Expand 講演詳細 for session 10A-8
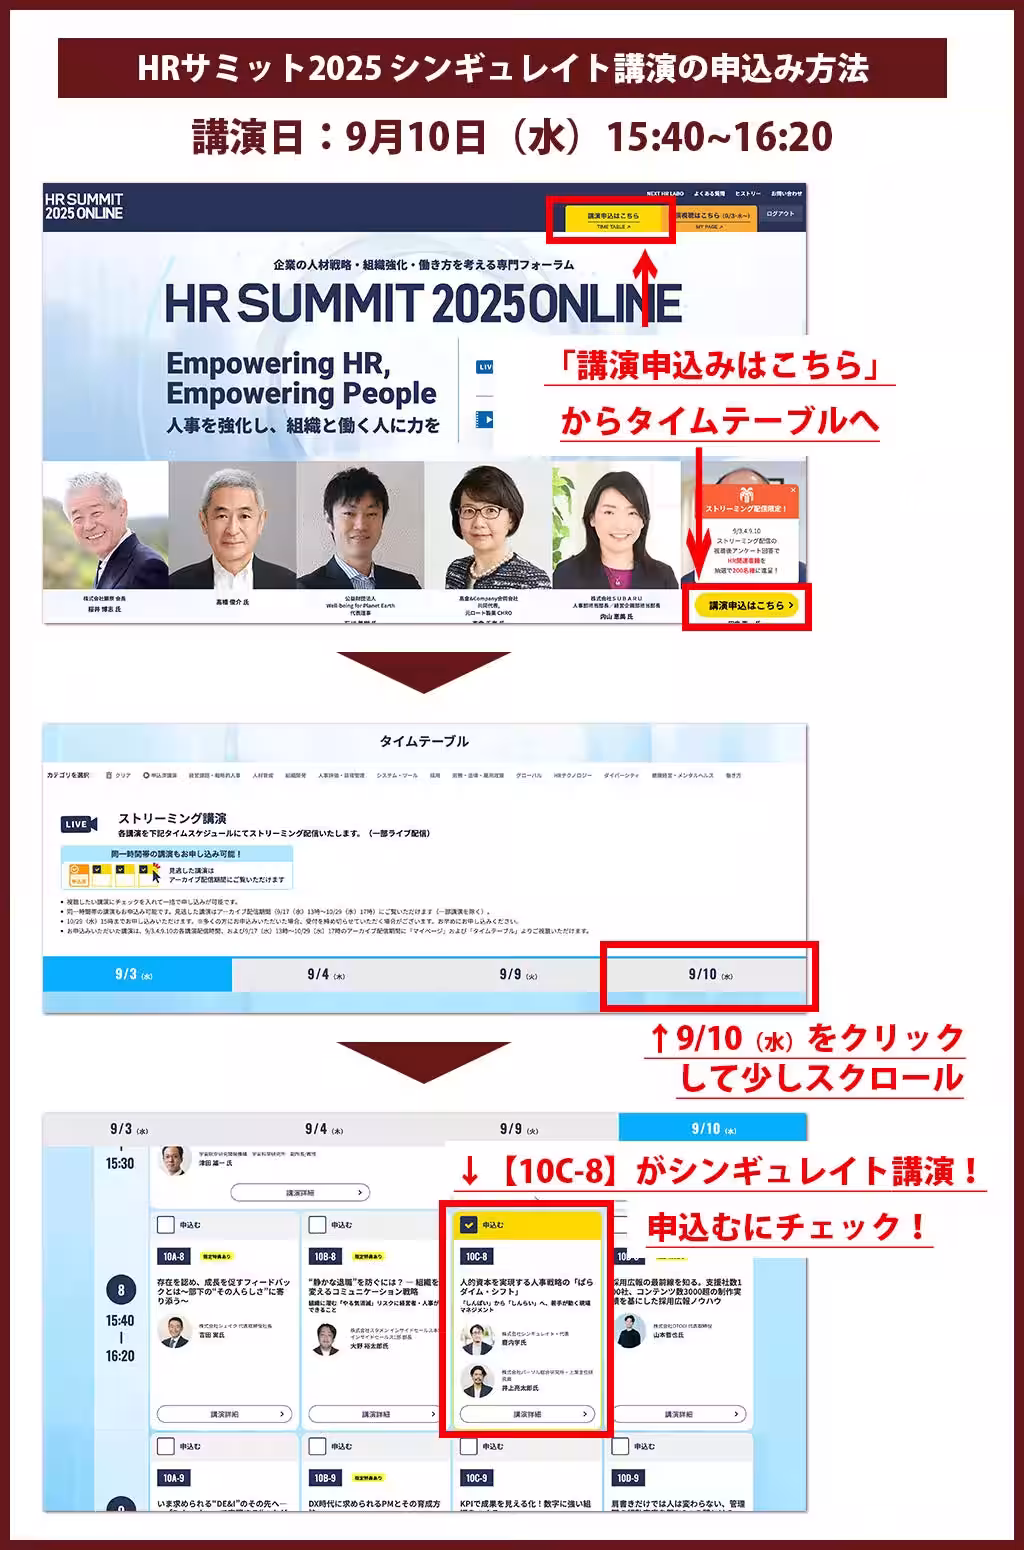Screen dimensions: 1024x1550 (x=224, y=1414)
